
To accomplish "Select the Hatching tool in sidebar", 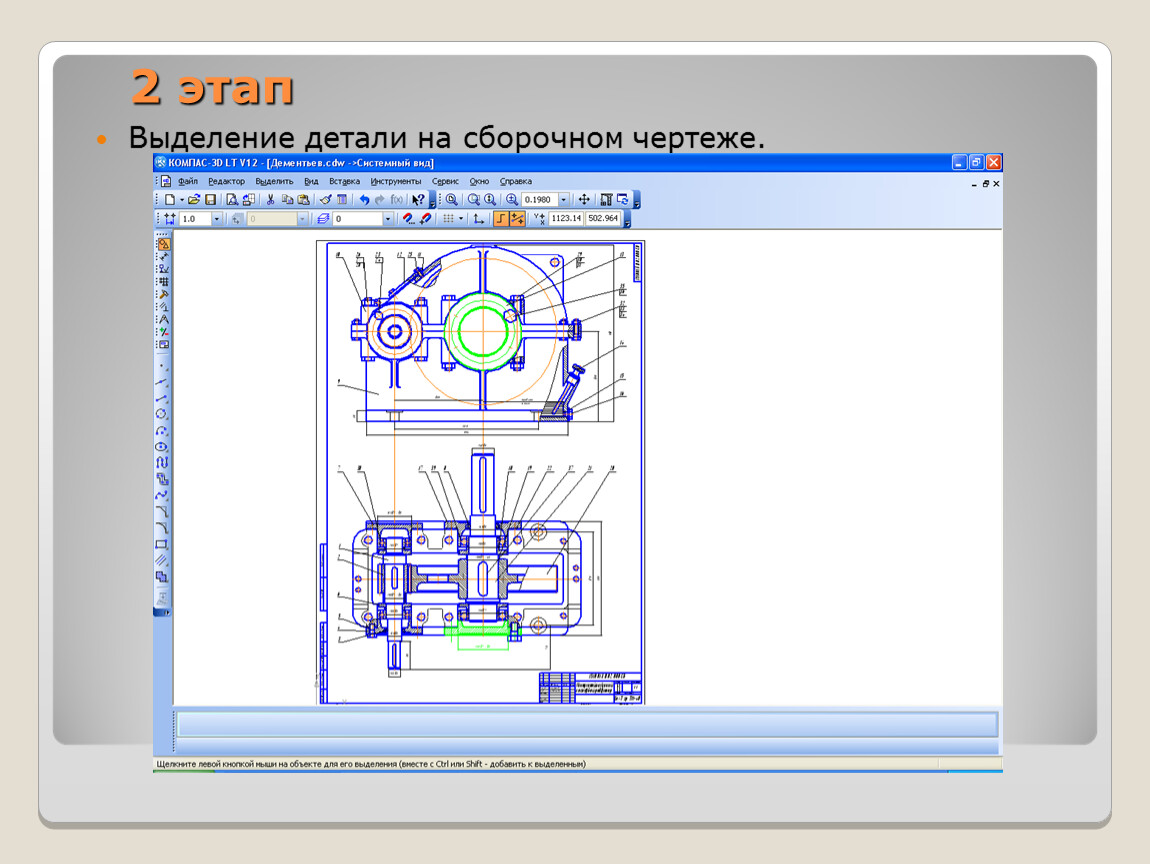I will [x=162, y=560].
